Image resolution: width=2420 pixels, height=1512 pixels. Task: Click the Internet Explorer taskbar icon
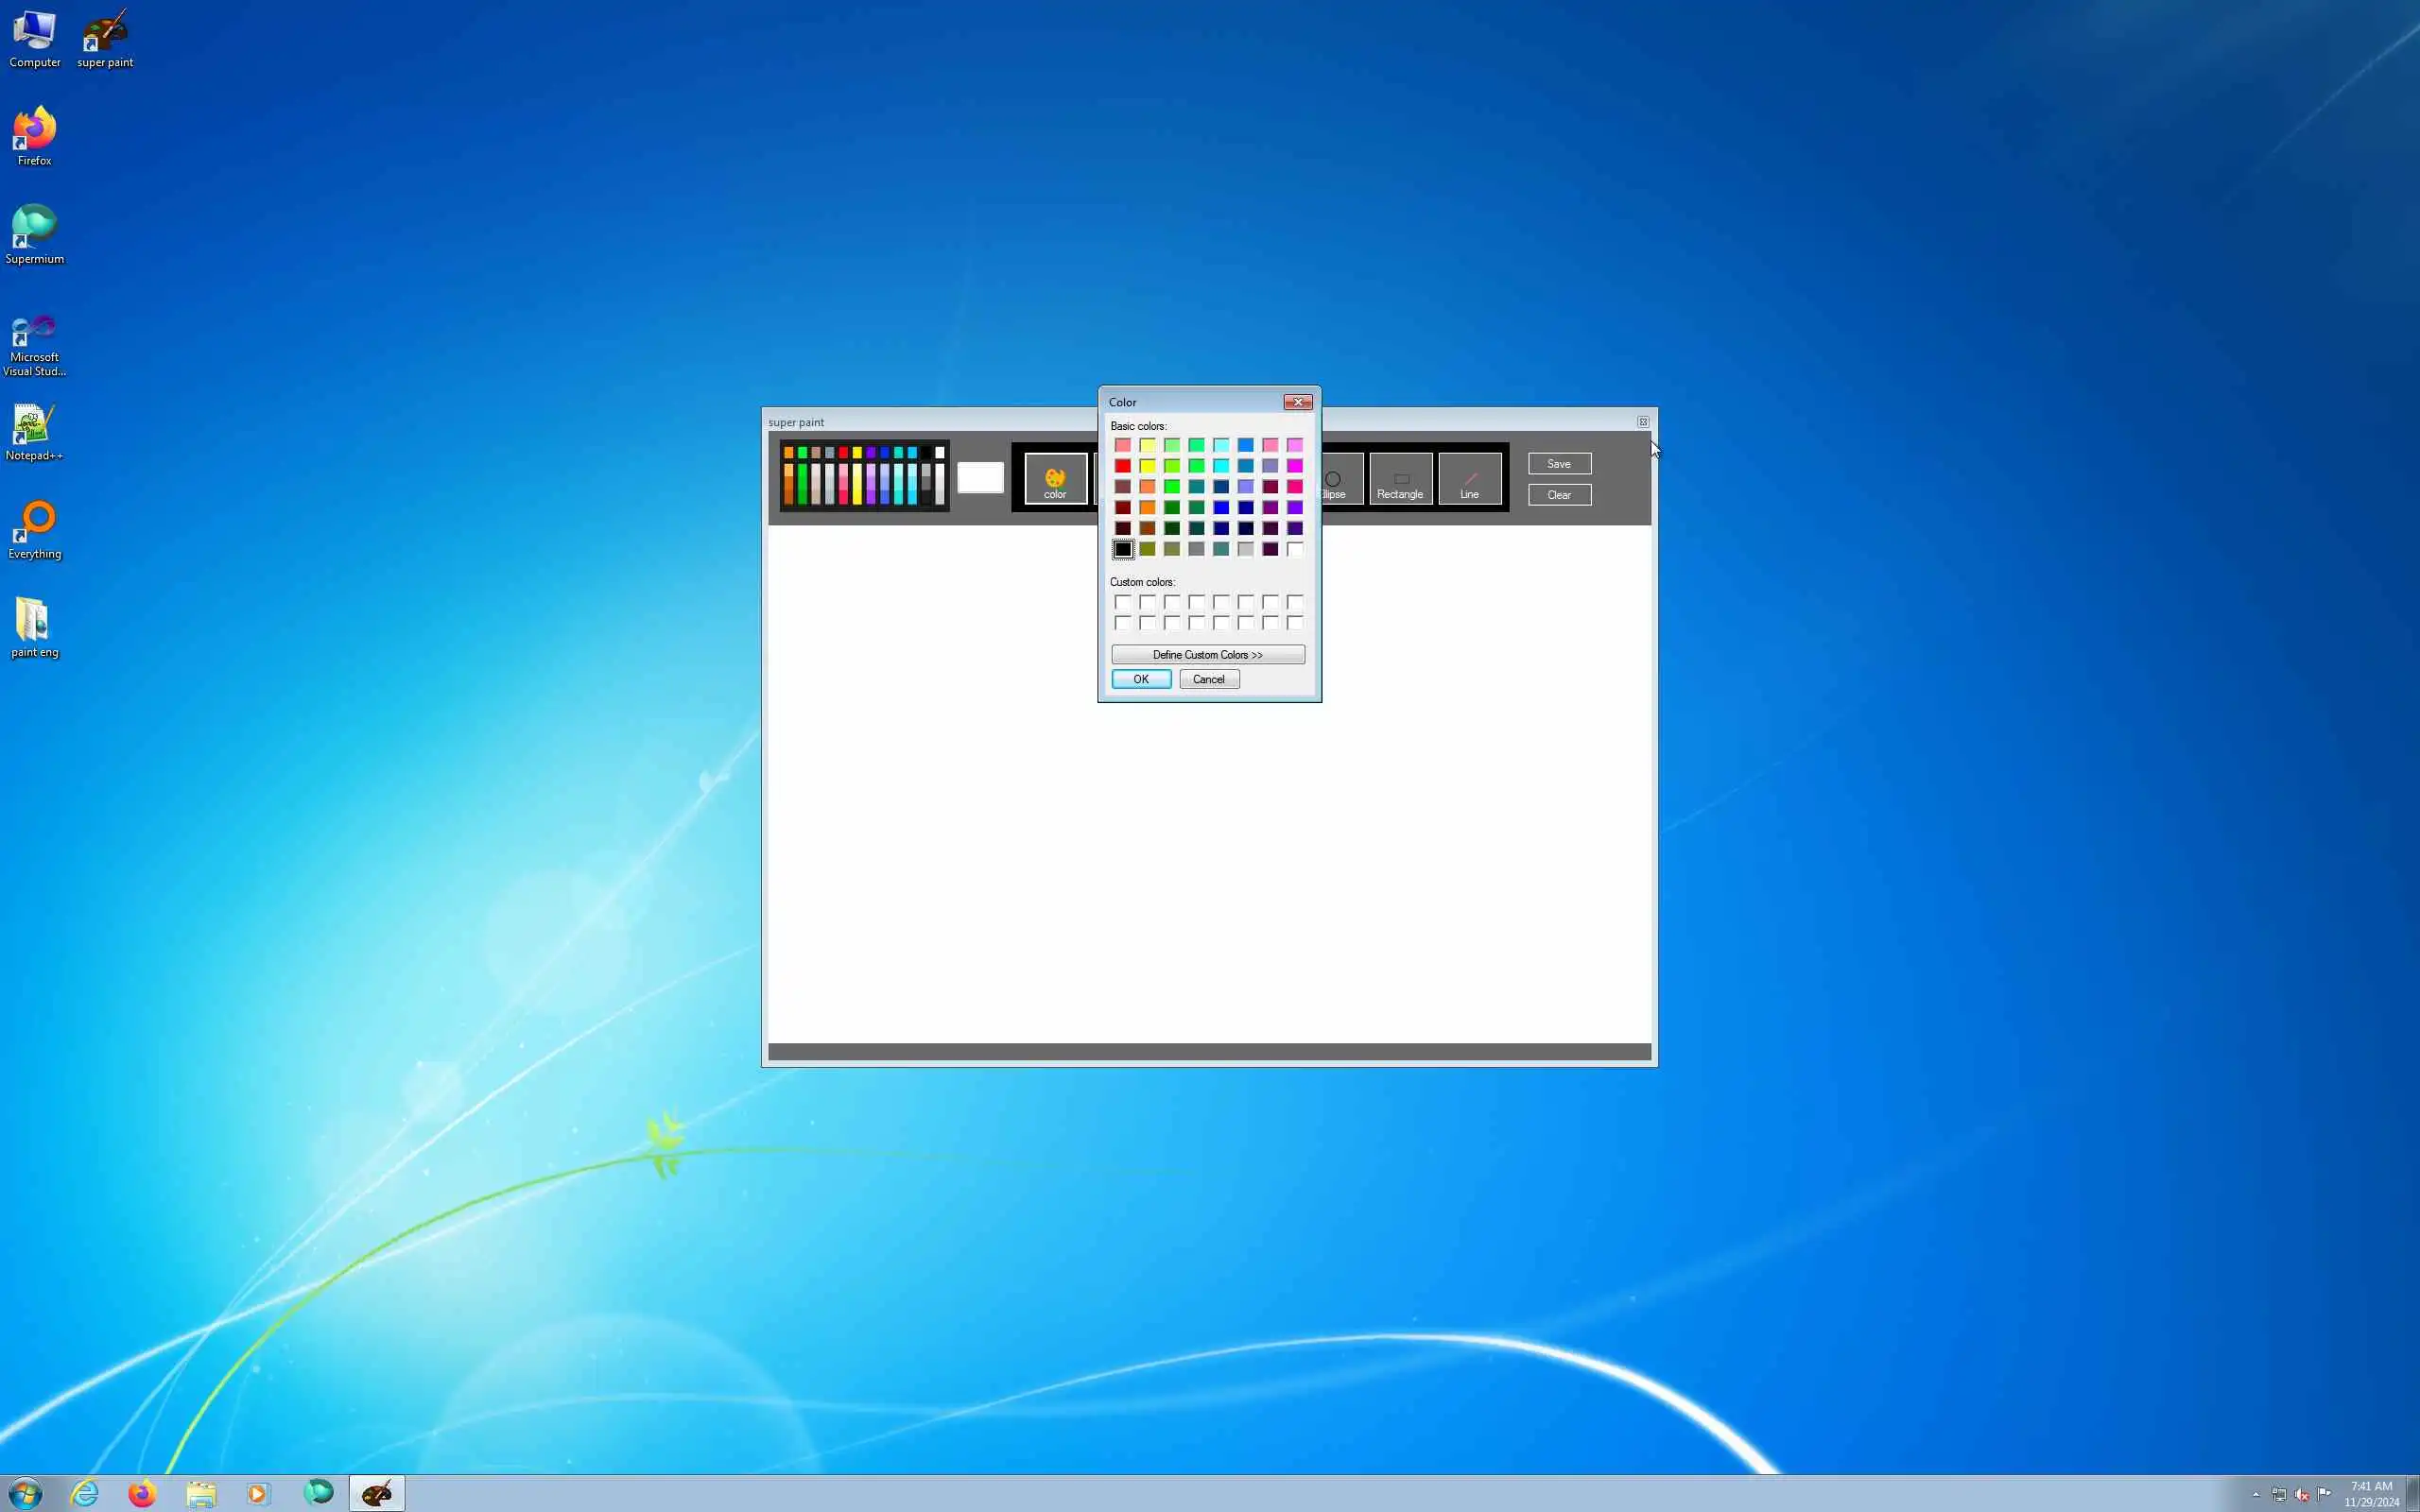point(84,1493)
